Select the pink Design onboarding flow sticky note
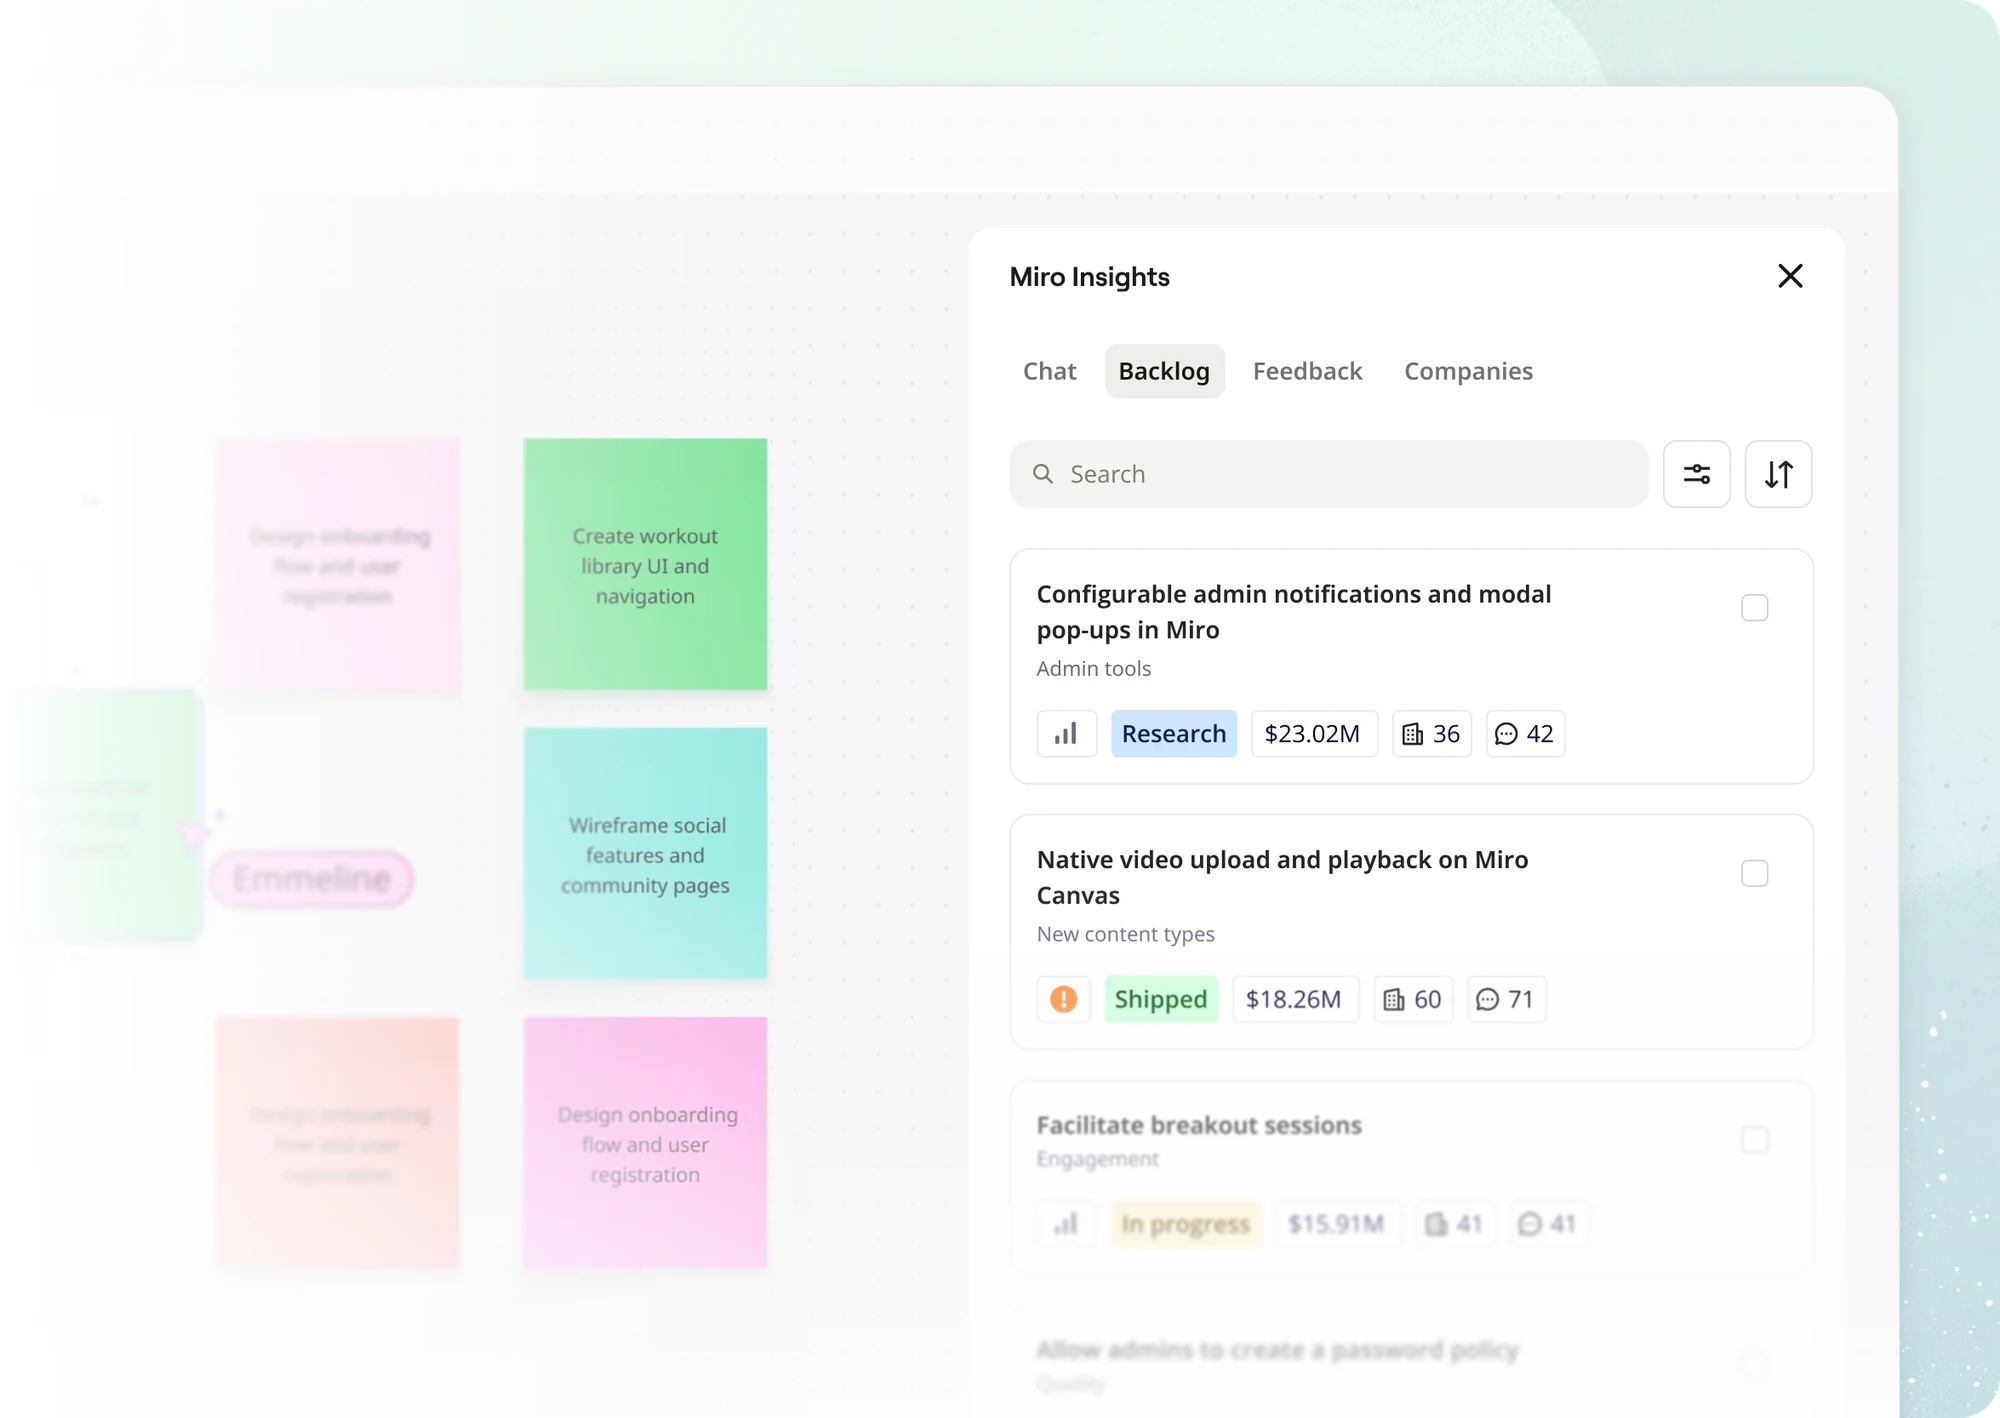Image resolution: width=2000 pixels, height=1418 pixels. [645, 1143]
